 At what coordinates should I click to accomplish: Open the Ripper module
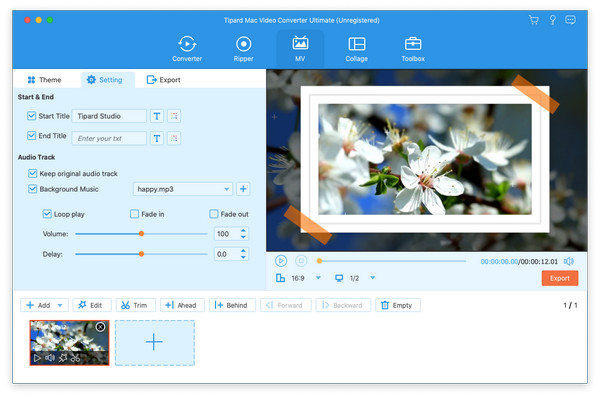[243, 49]
